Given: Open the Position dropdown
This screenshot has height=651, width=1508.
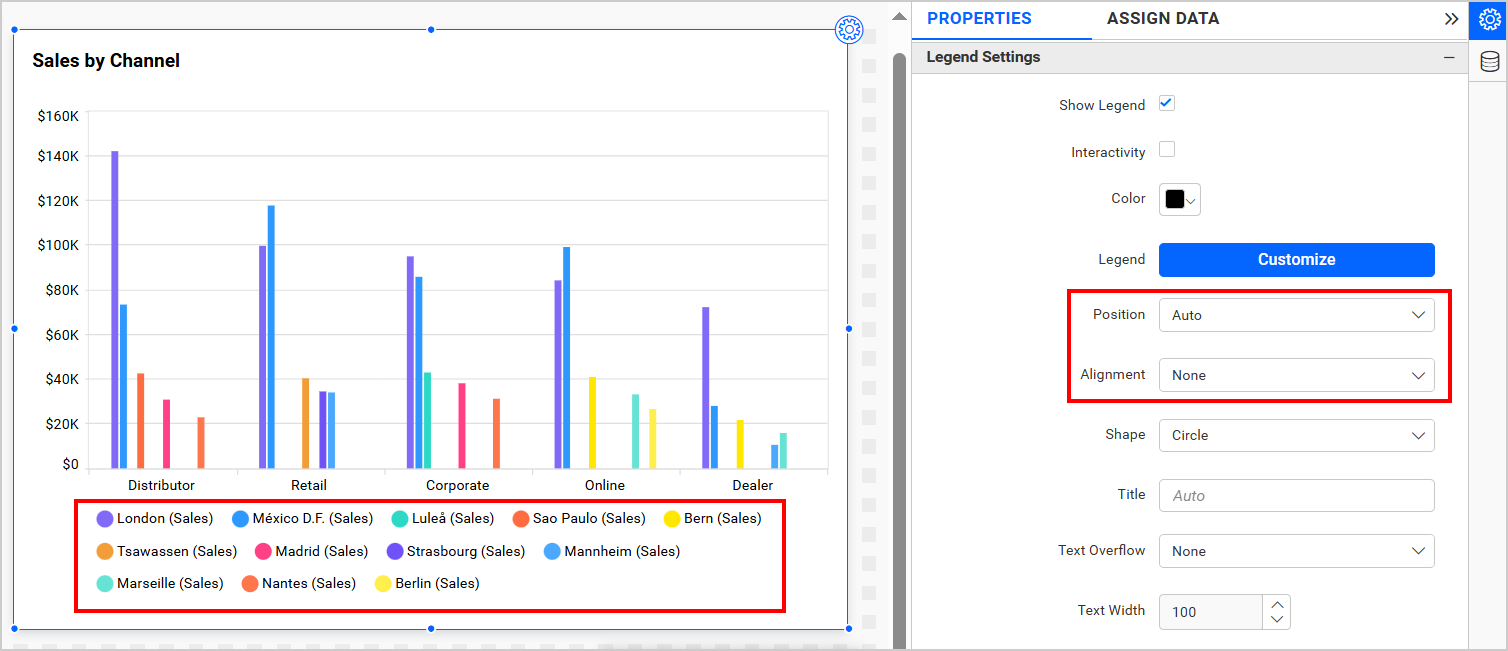Looking at the screenshot, I should tap(1296, 315).
